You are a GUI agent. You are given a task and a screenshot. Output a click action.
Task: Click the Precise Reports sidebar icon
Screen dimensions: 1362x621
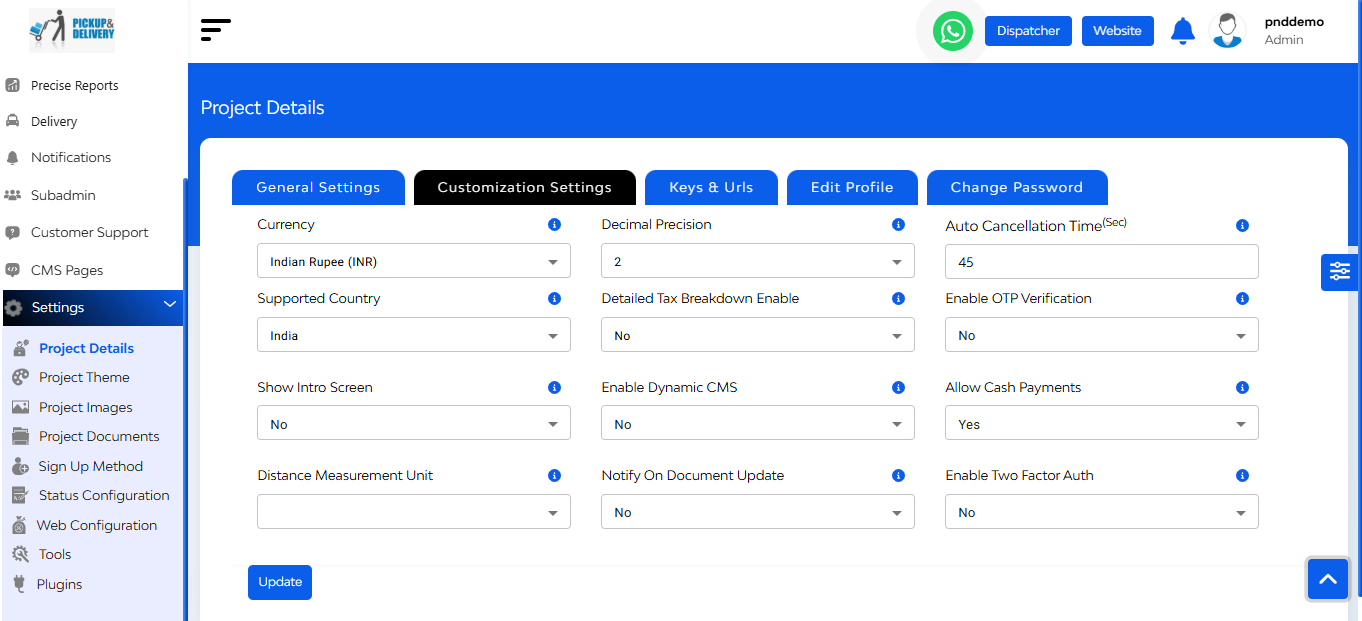[x=13, y=85]
